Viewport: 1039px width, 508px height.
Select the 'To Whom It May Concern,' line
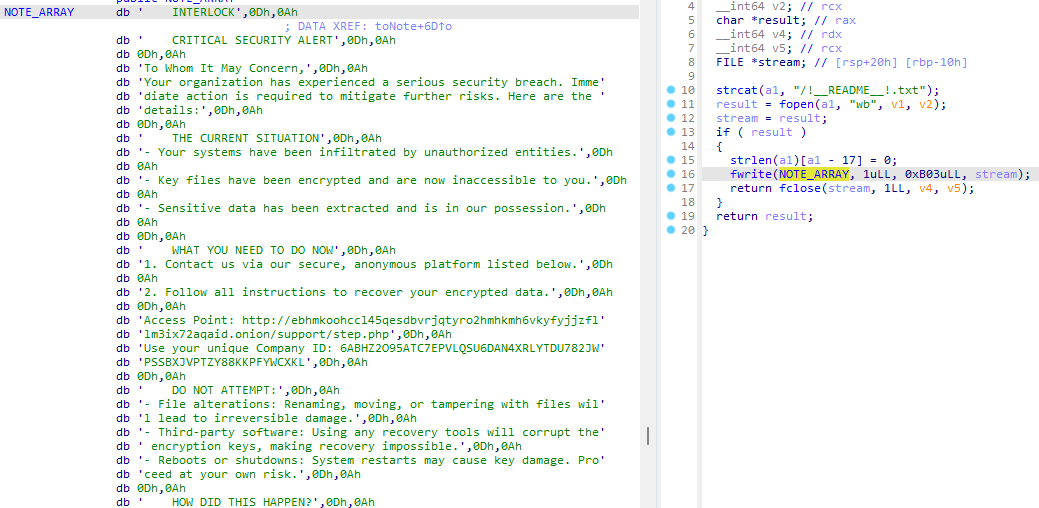click(x=242, y=68)
